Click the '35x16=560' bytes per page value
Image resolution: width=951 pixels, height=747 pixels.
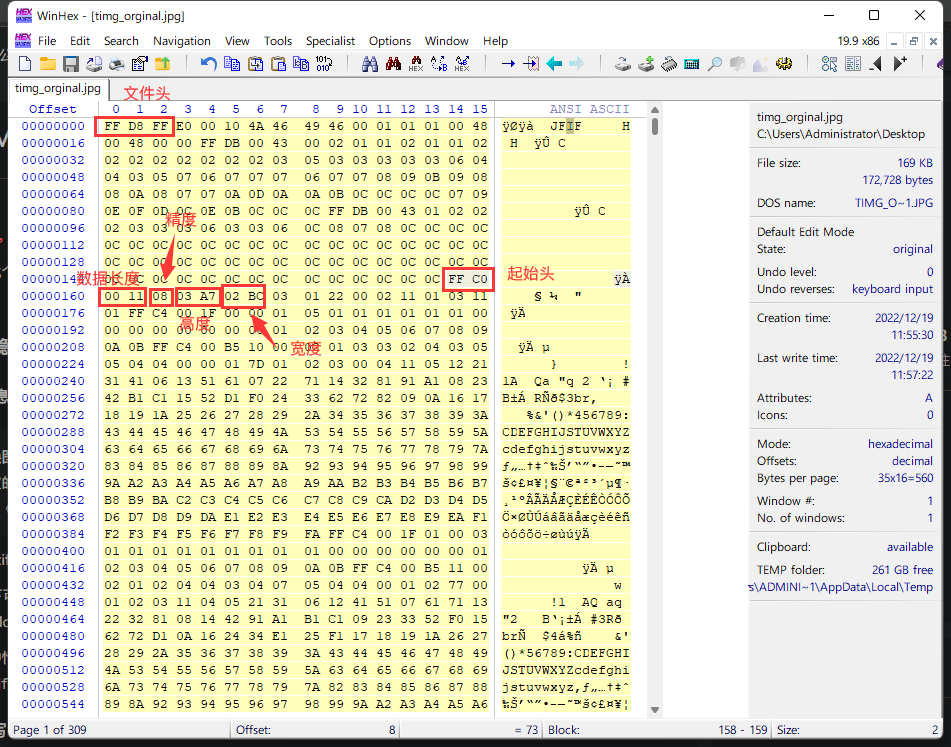(x=905, y=478)
